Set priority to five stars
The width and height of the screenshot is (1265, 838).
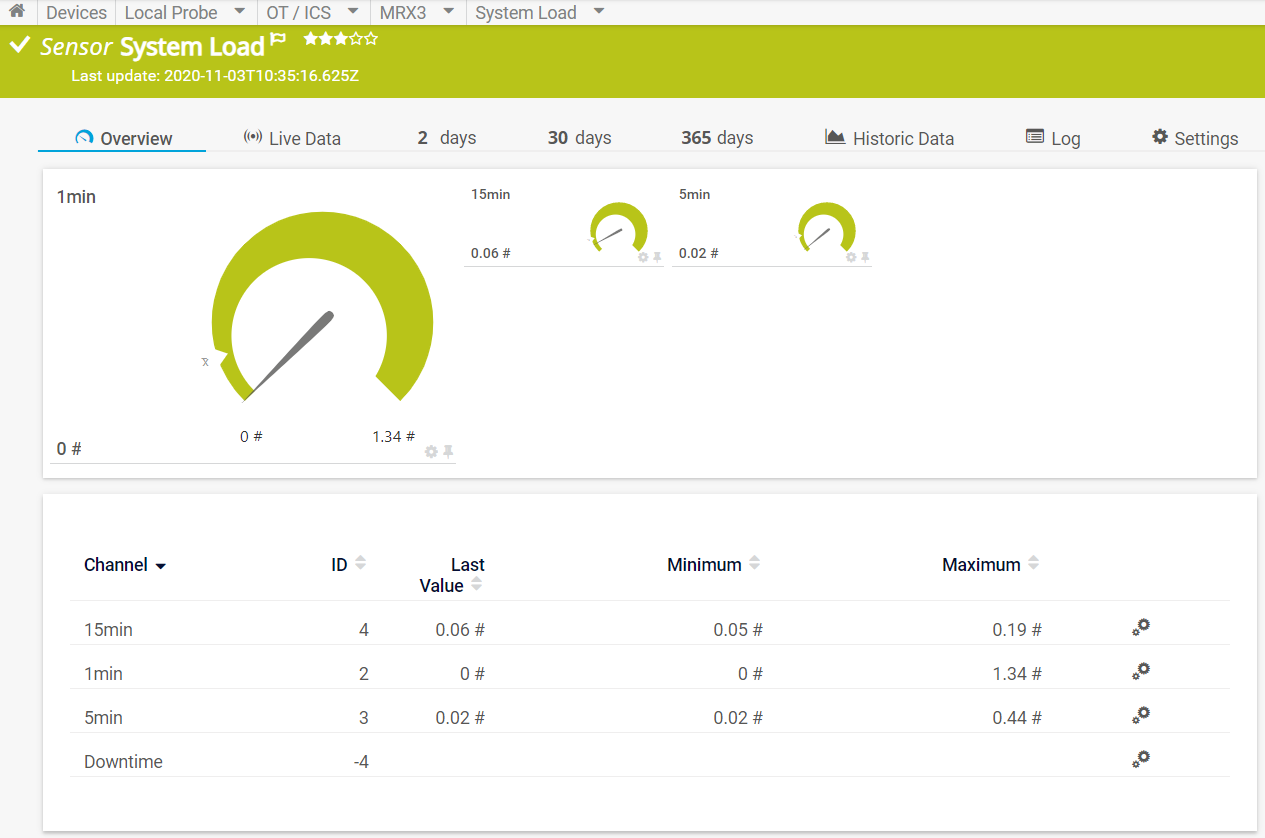(x=371, y=39)
